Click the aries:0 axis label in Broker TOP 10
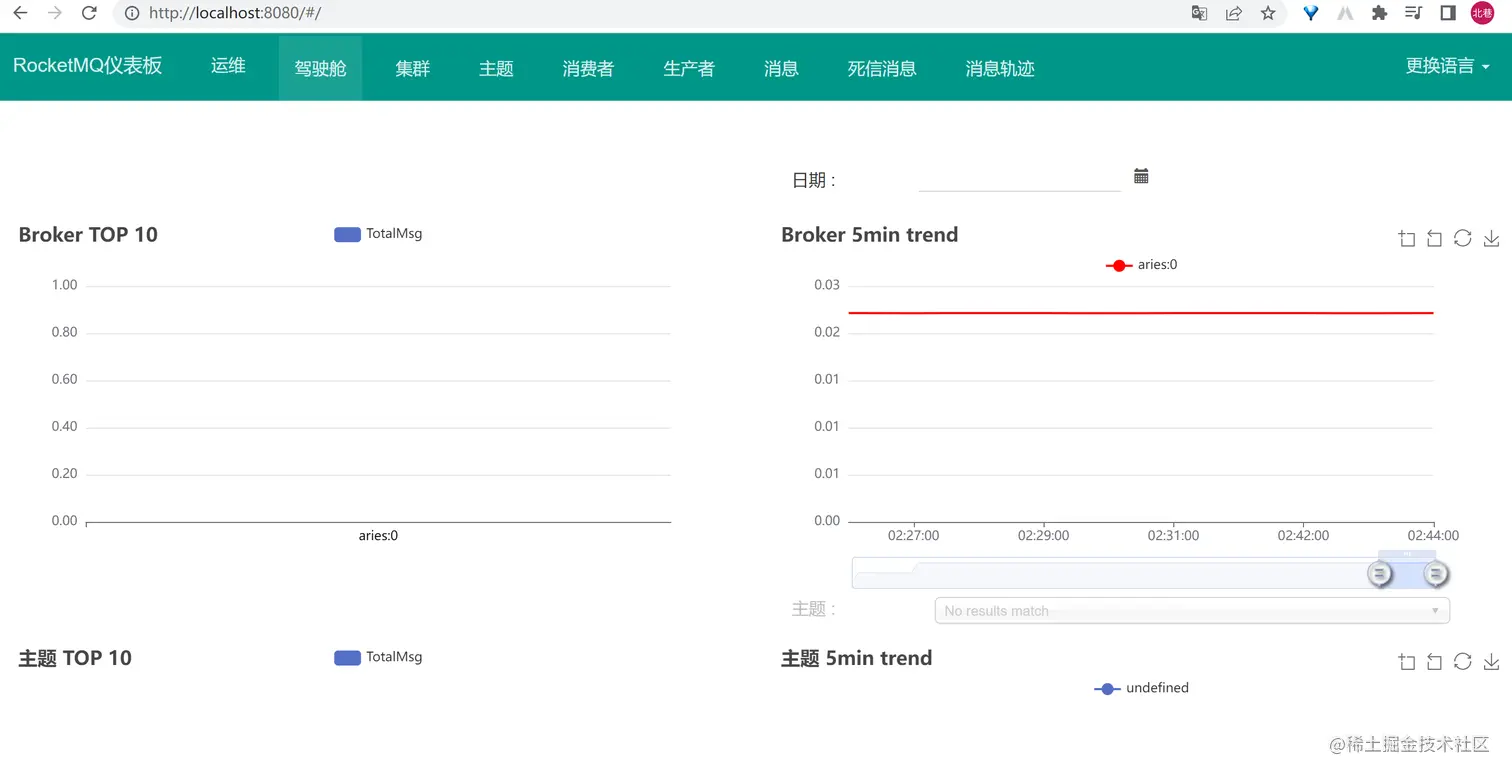This screenshot has height=777, width=1512. [x=378, y=536]
